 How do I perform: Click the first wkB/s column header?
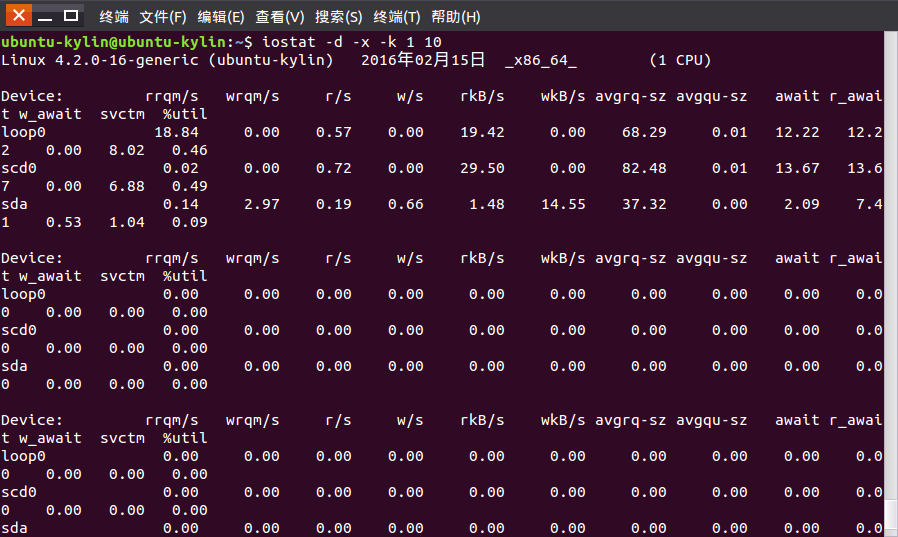click(x=563, y=96)
